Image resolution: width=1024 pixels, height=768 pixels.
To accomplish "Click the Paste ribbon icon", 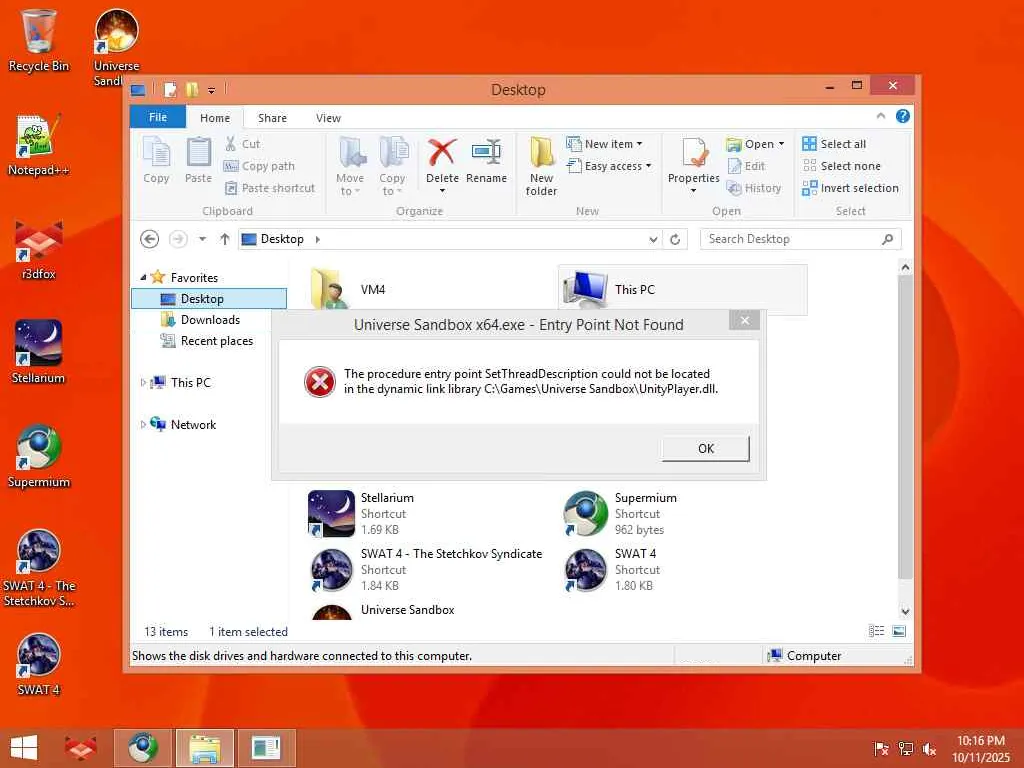I will pyautogui.click(x=199, y=160).
